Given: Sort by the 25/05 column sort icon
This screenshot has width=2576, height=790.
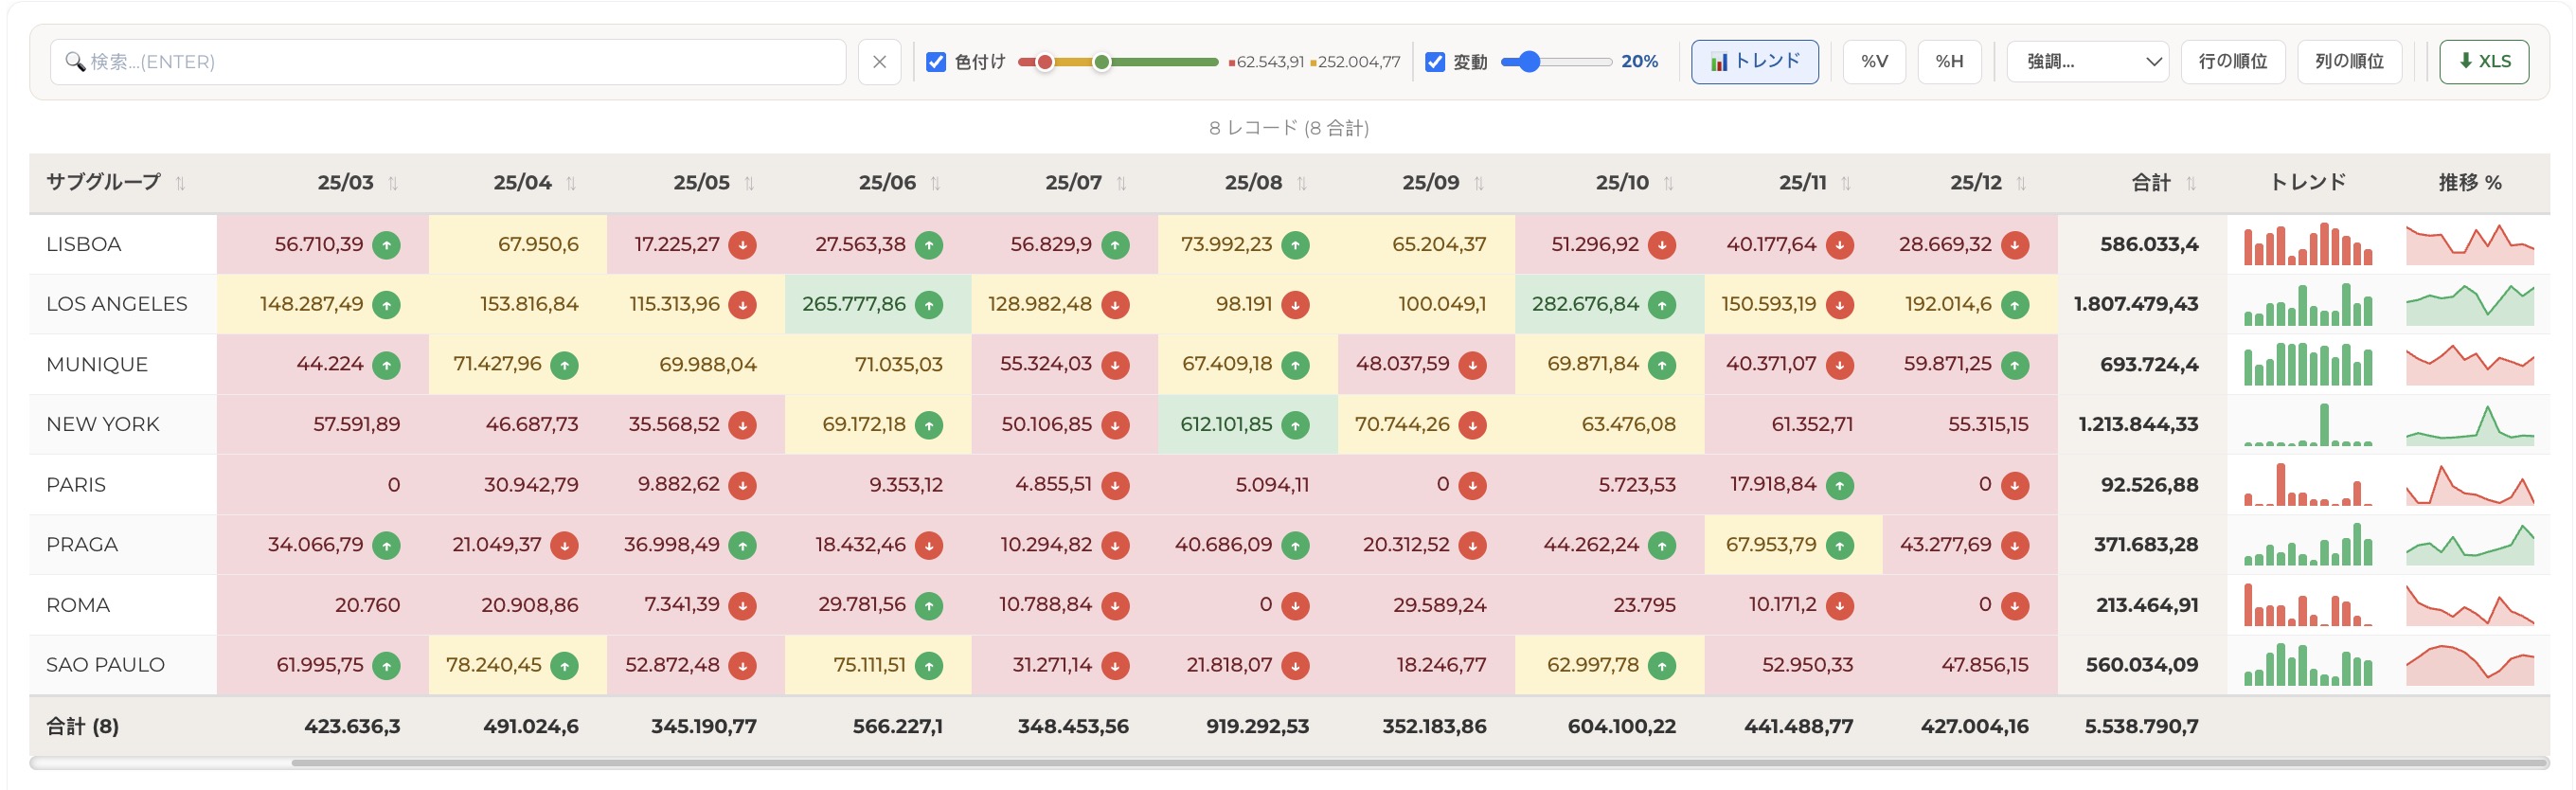Looking at the screenshot, I should pyautogui.click(x=749, y=183).
